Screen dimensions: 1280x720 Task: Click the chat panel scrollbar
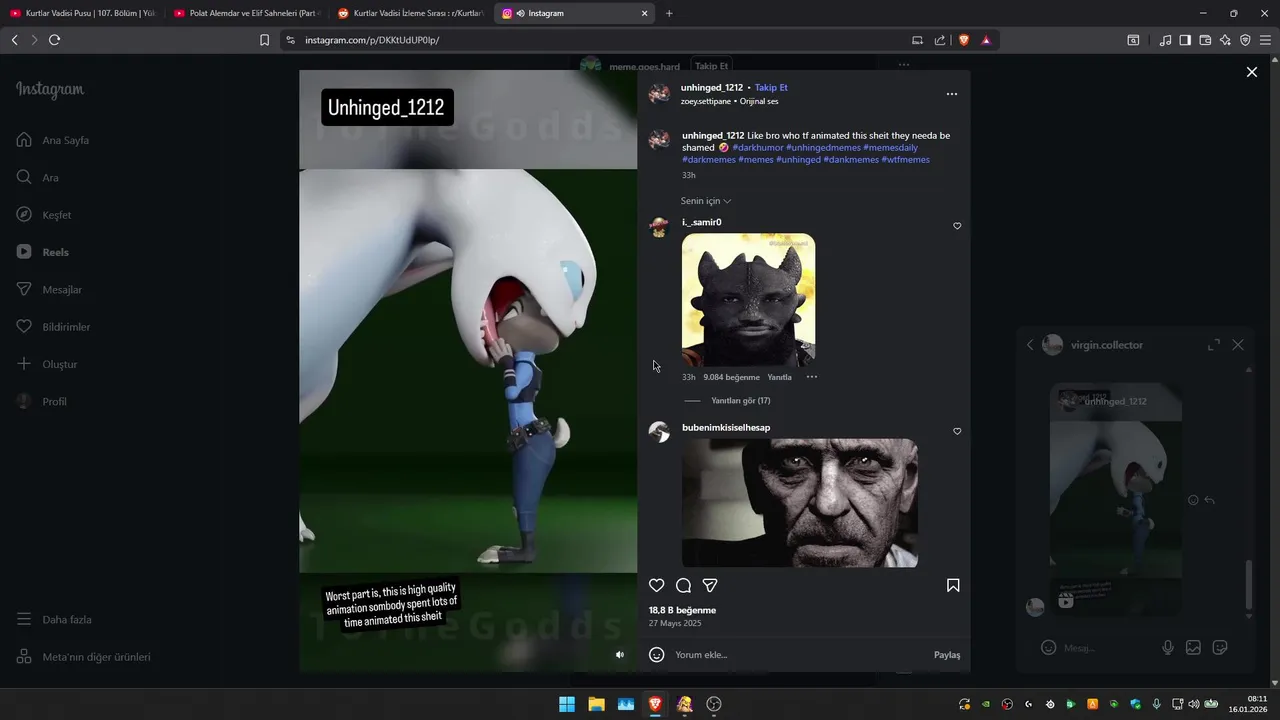1248,585
